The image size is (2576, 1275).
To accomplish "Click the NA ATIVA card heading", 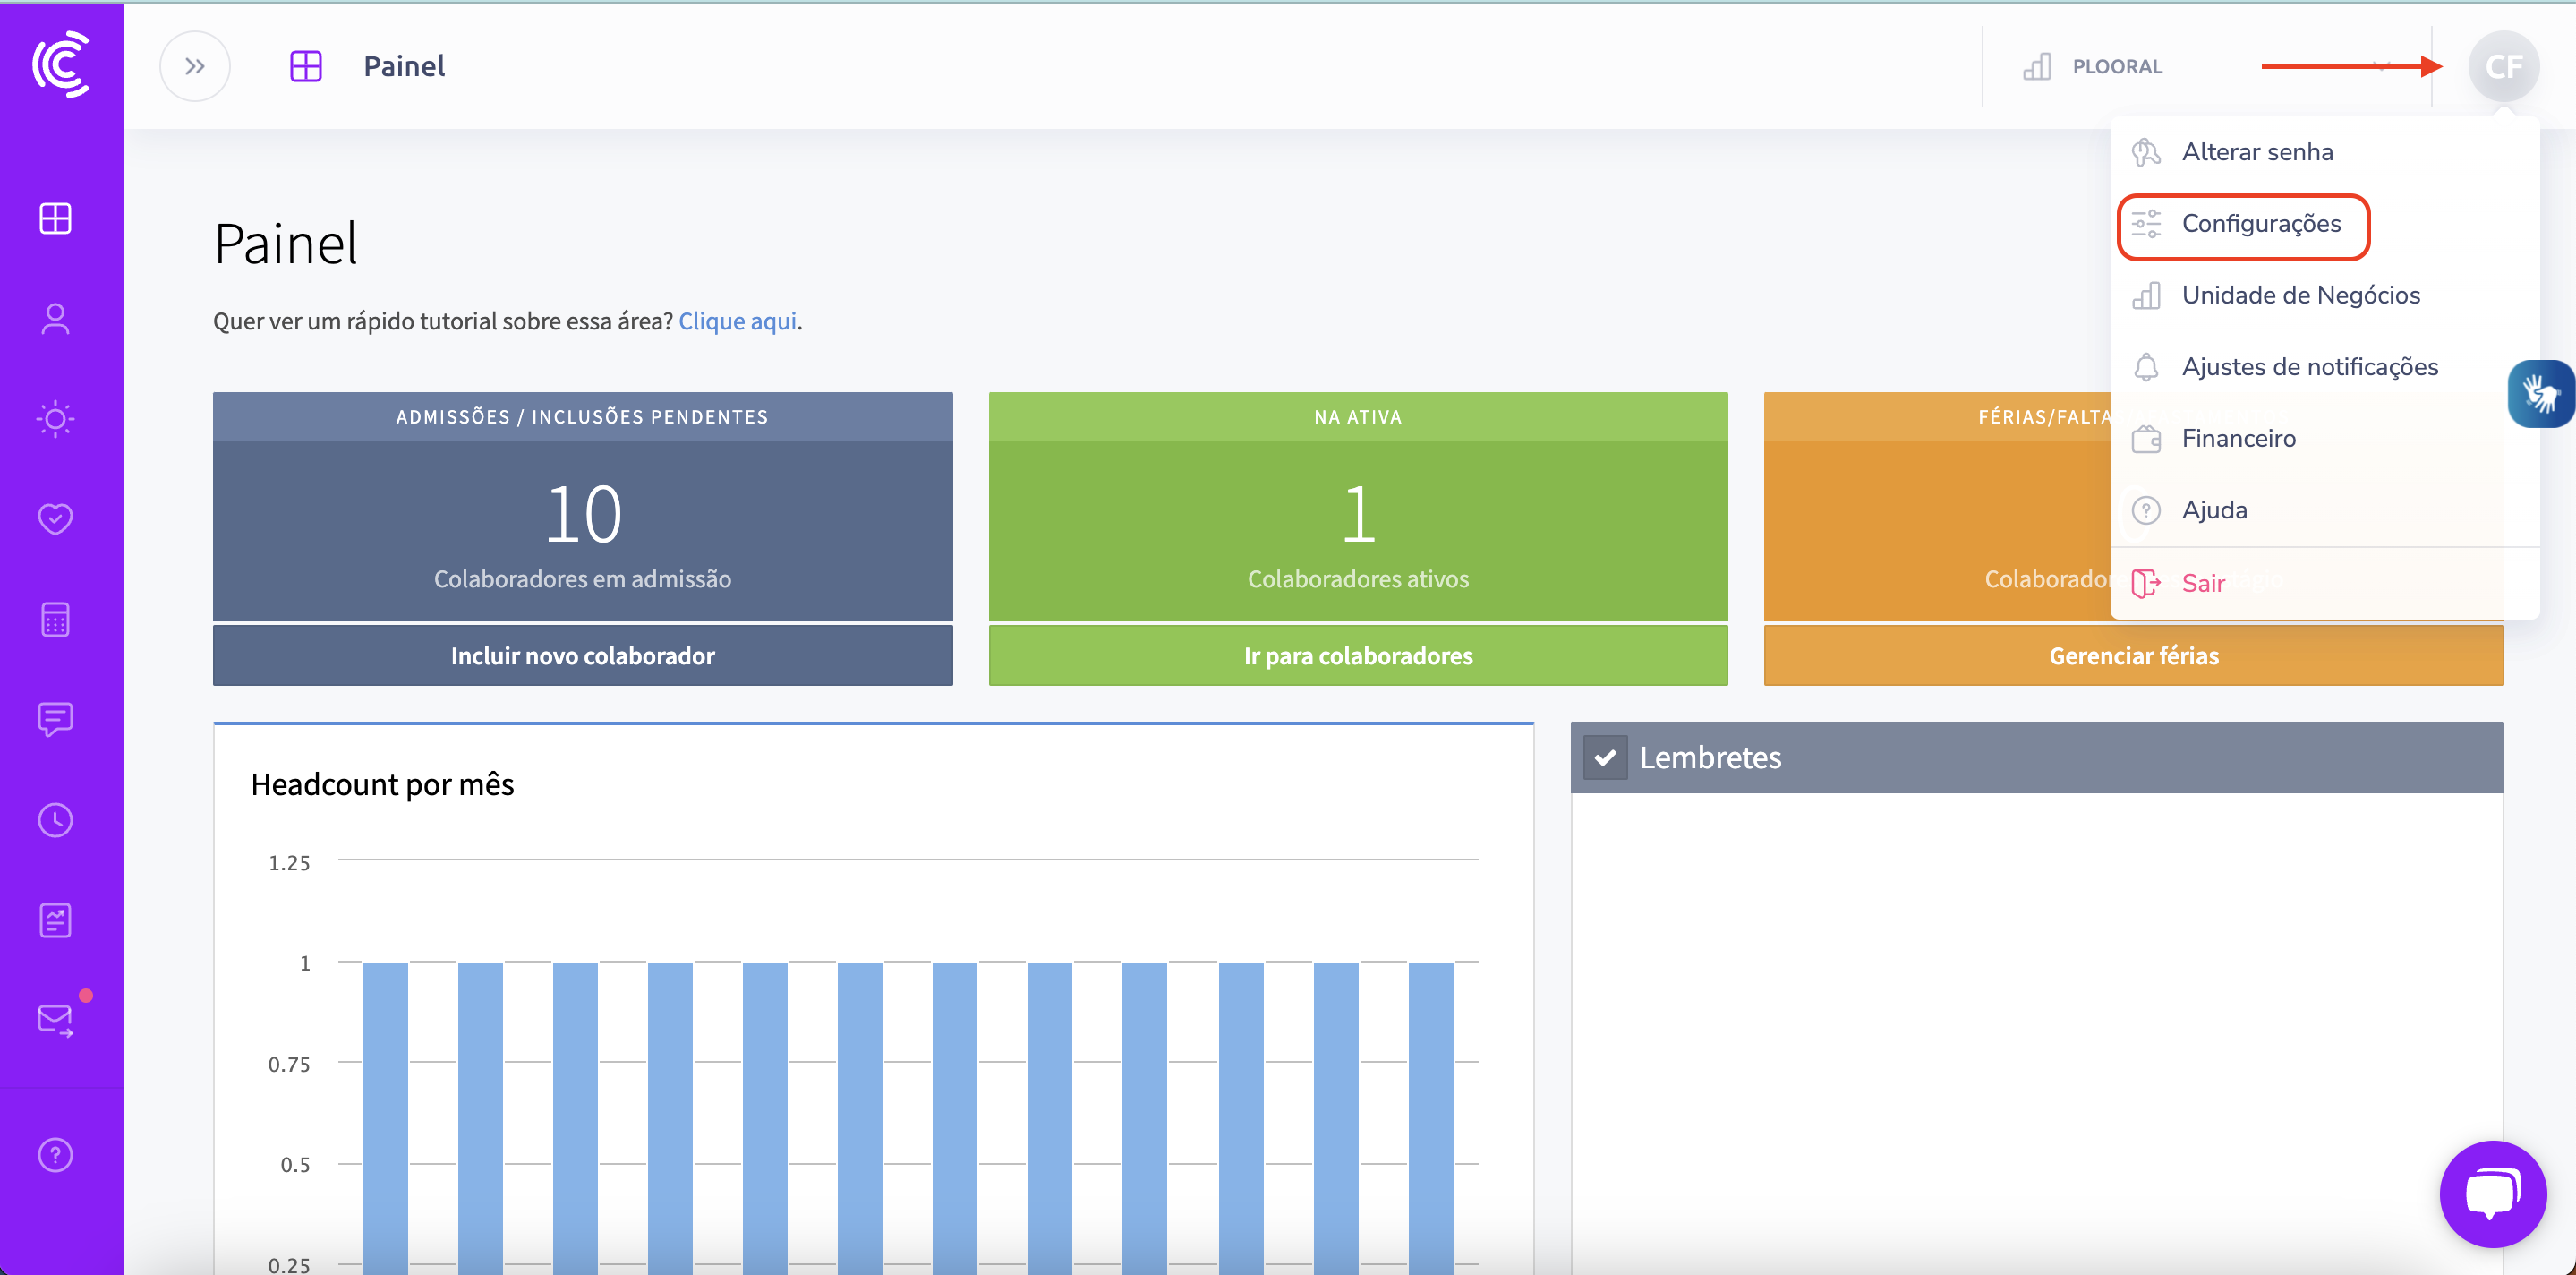I will click(x=1357, y=417).
